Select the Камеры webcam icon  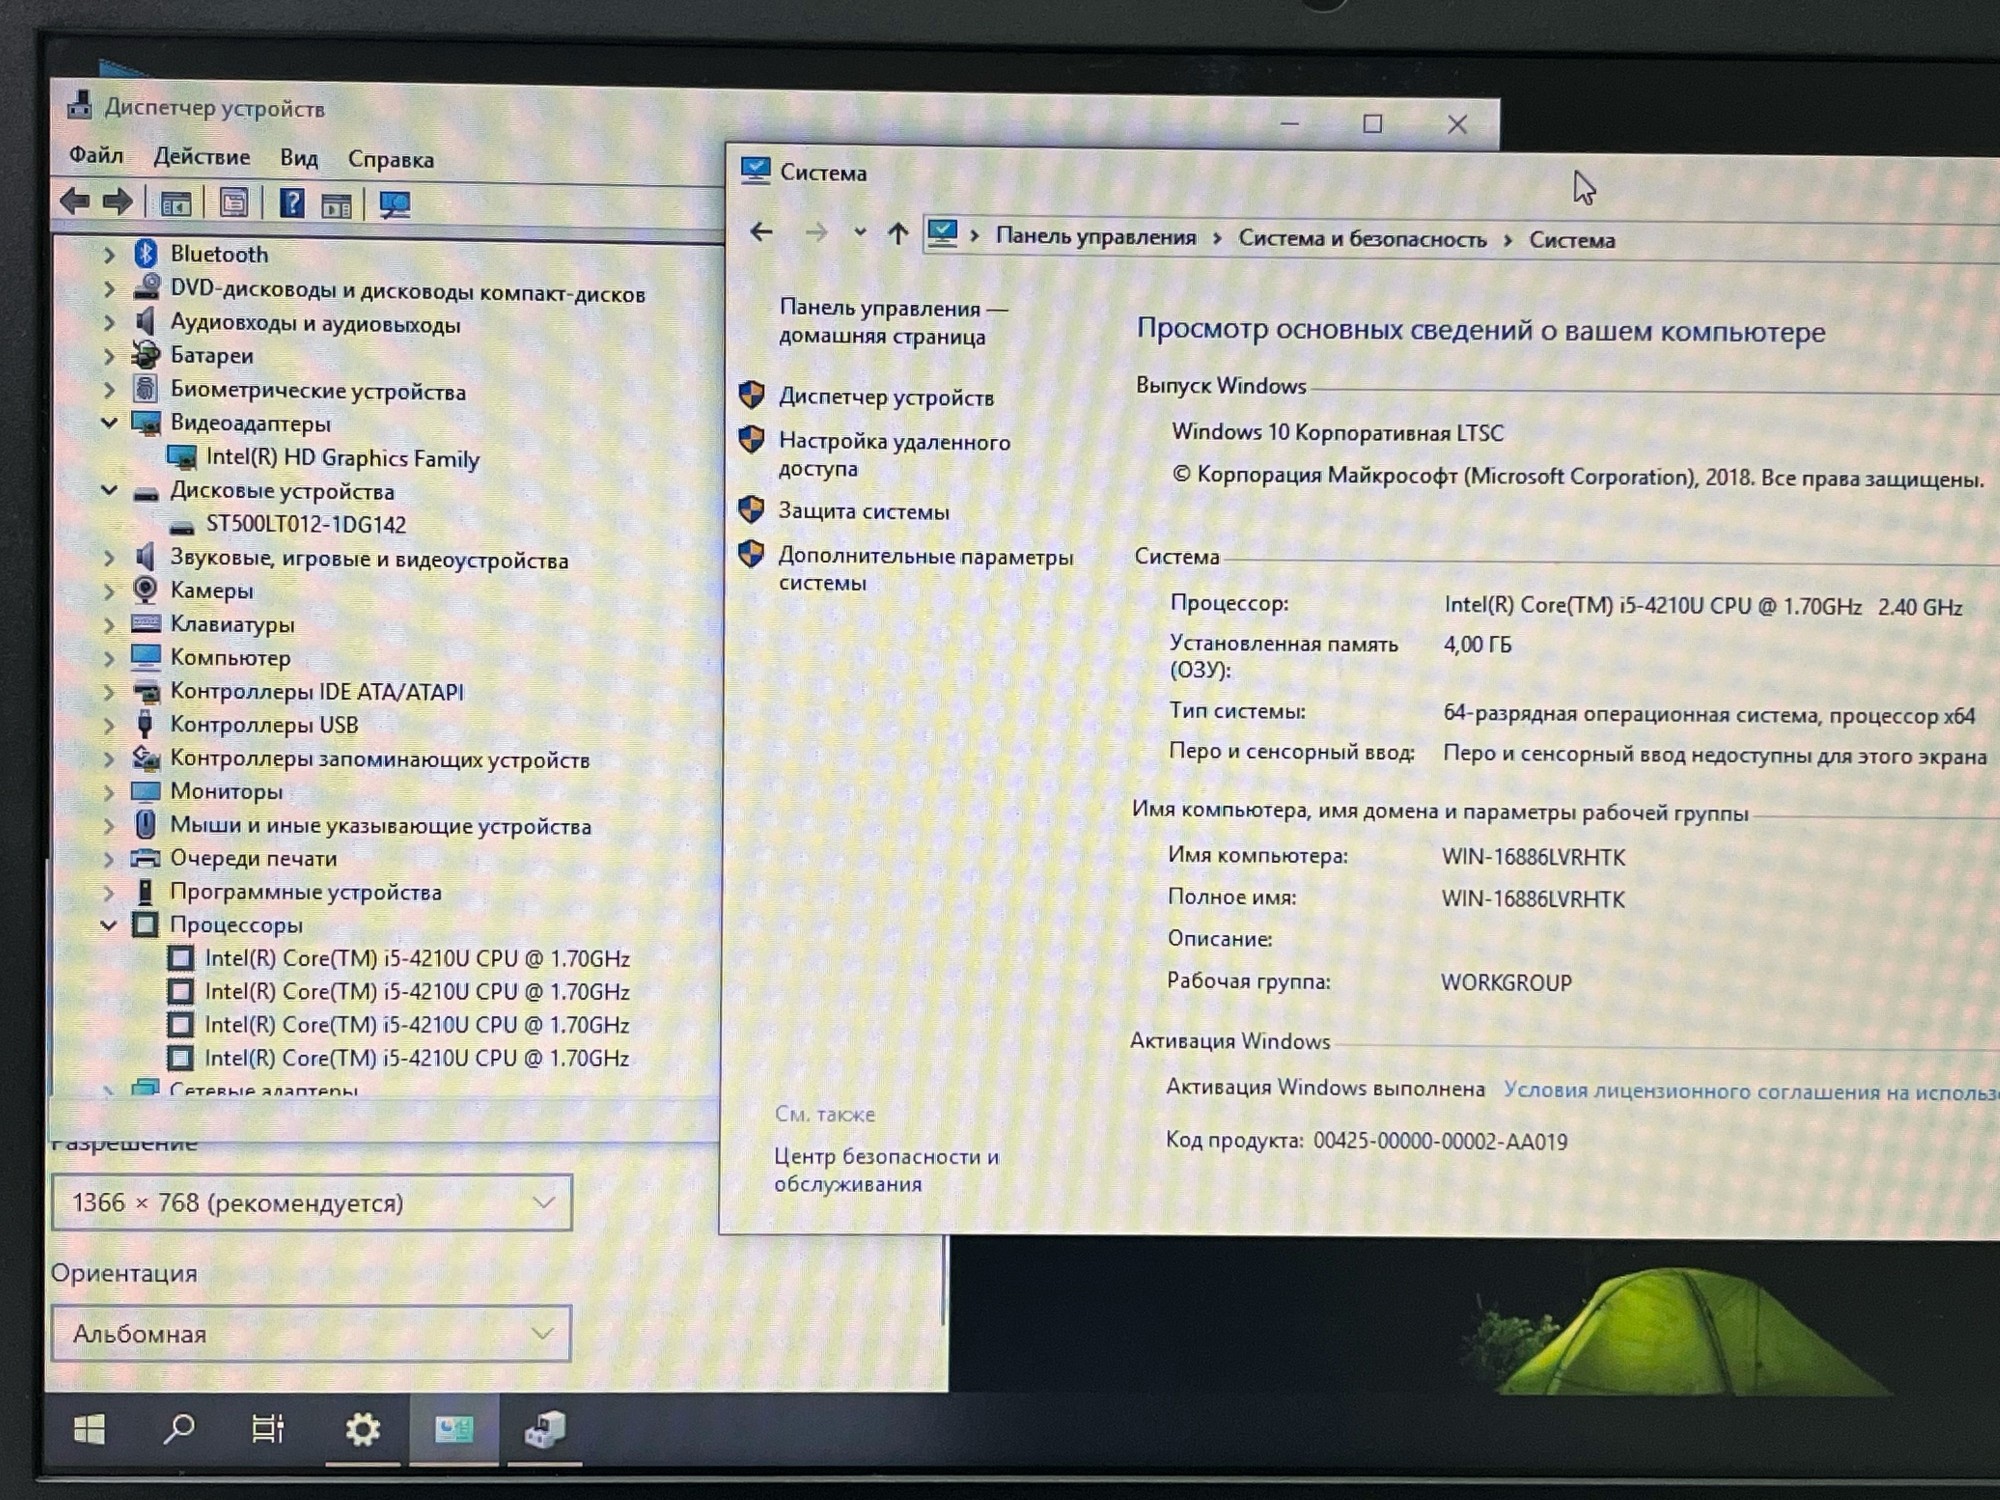(x=145, y=589)
